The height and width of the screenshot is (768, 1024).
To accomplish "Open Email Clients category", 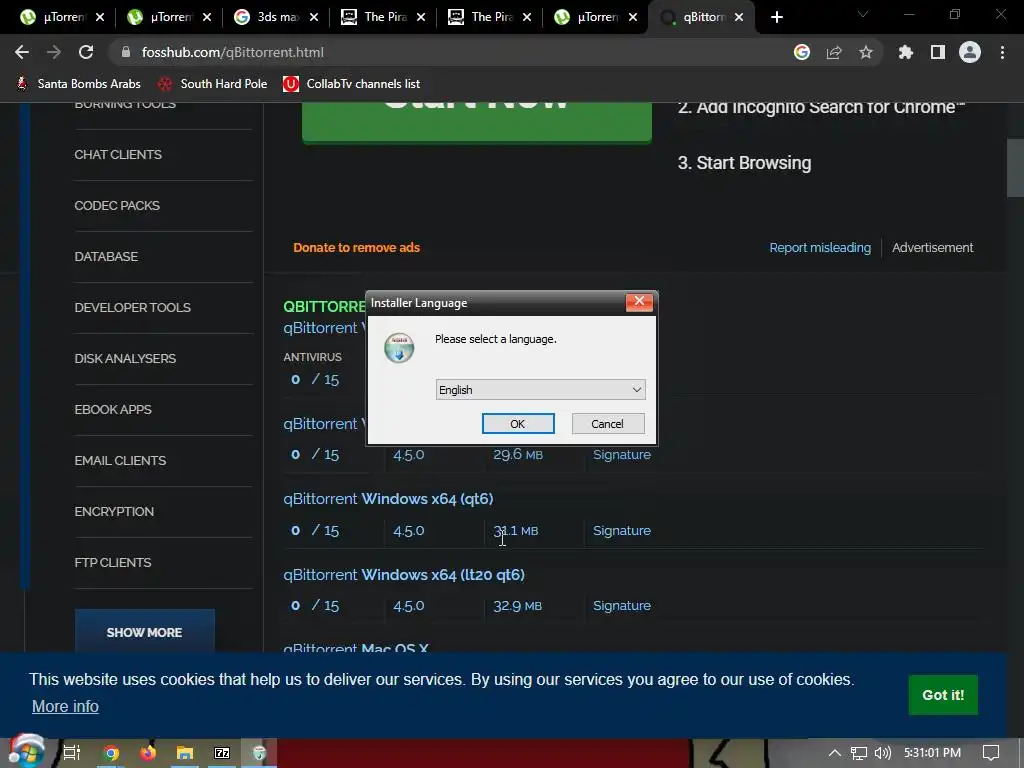I will (x=120, y=460).
